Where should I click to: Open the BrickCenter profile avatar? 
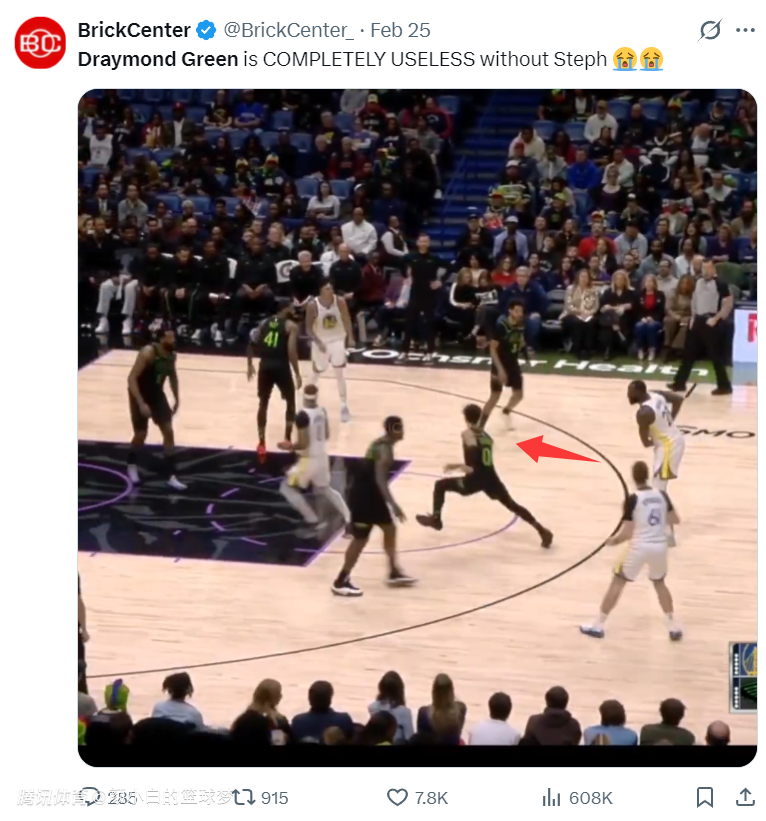tap(40, 43)
